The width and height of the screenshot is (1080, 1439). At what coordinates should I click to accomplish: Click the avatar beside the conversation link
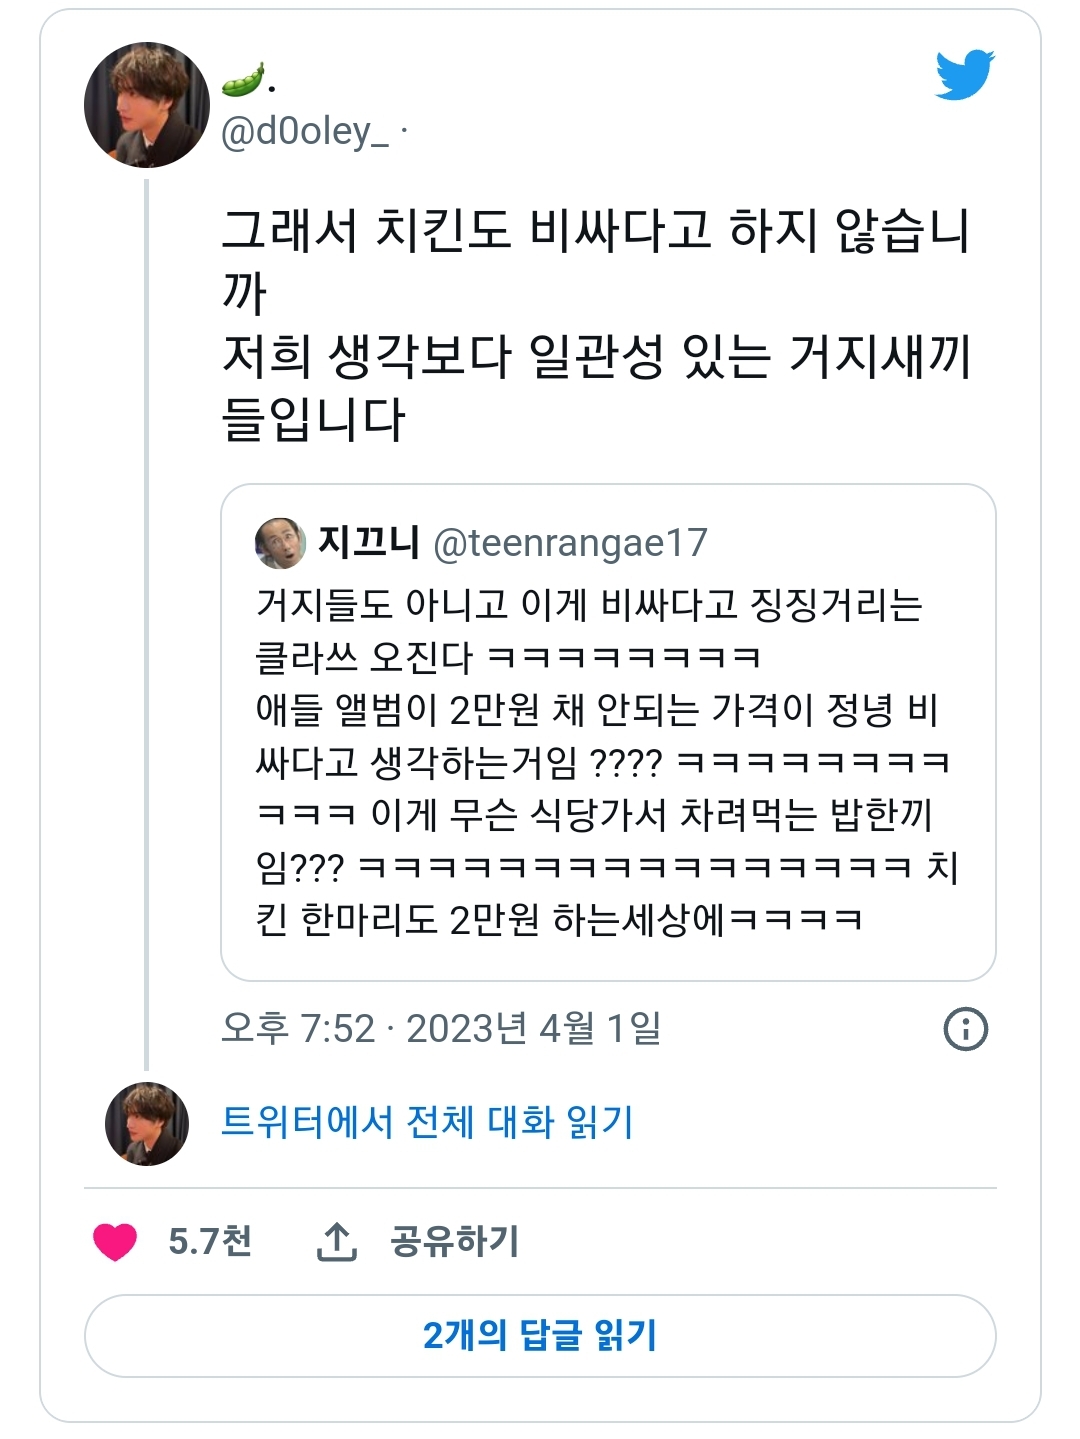(147, 1123)
